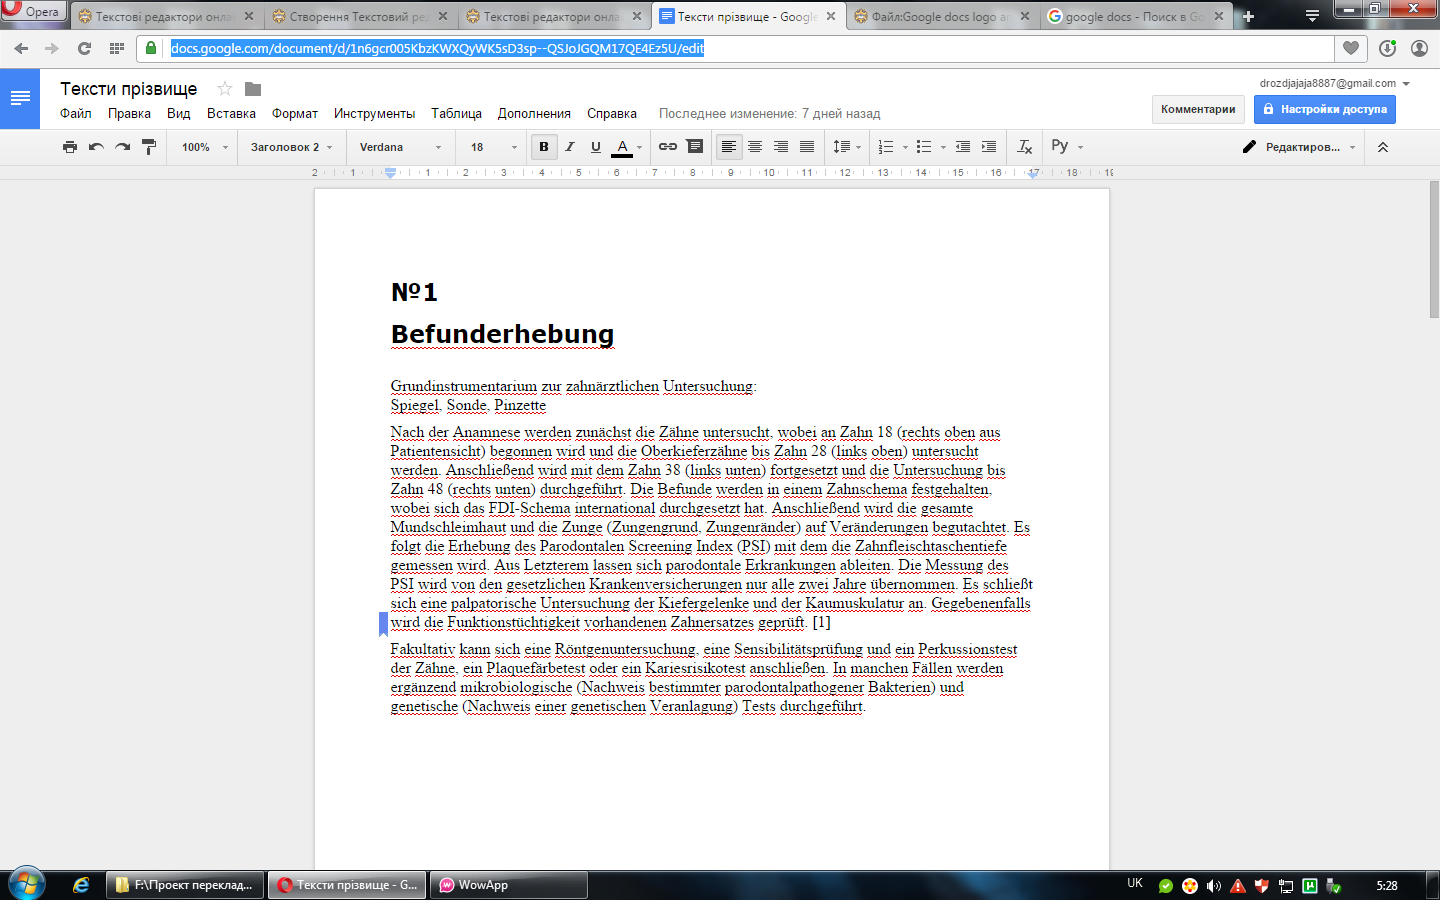Open the Файл menu
This screenshot has width=1440, height=902.
click(76, 113)
